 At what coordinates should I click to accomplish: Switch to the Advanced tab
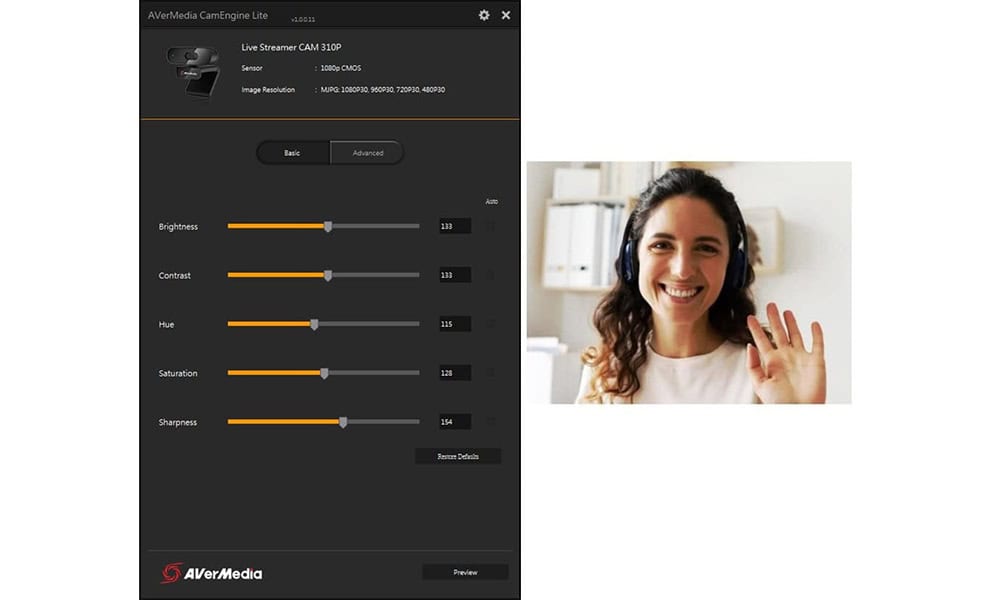pos(367,153)
